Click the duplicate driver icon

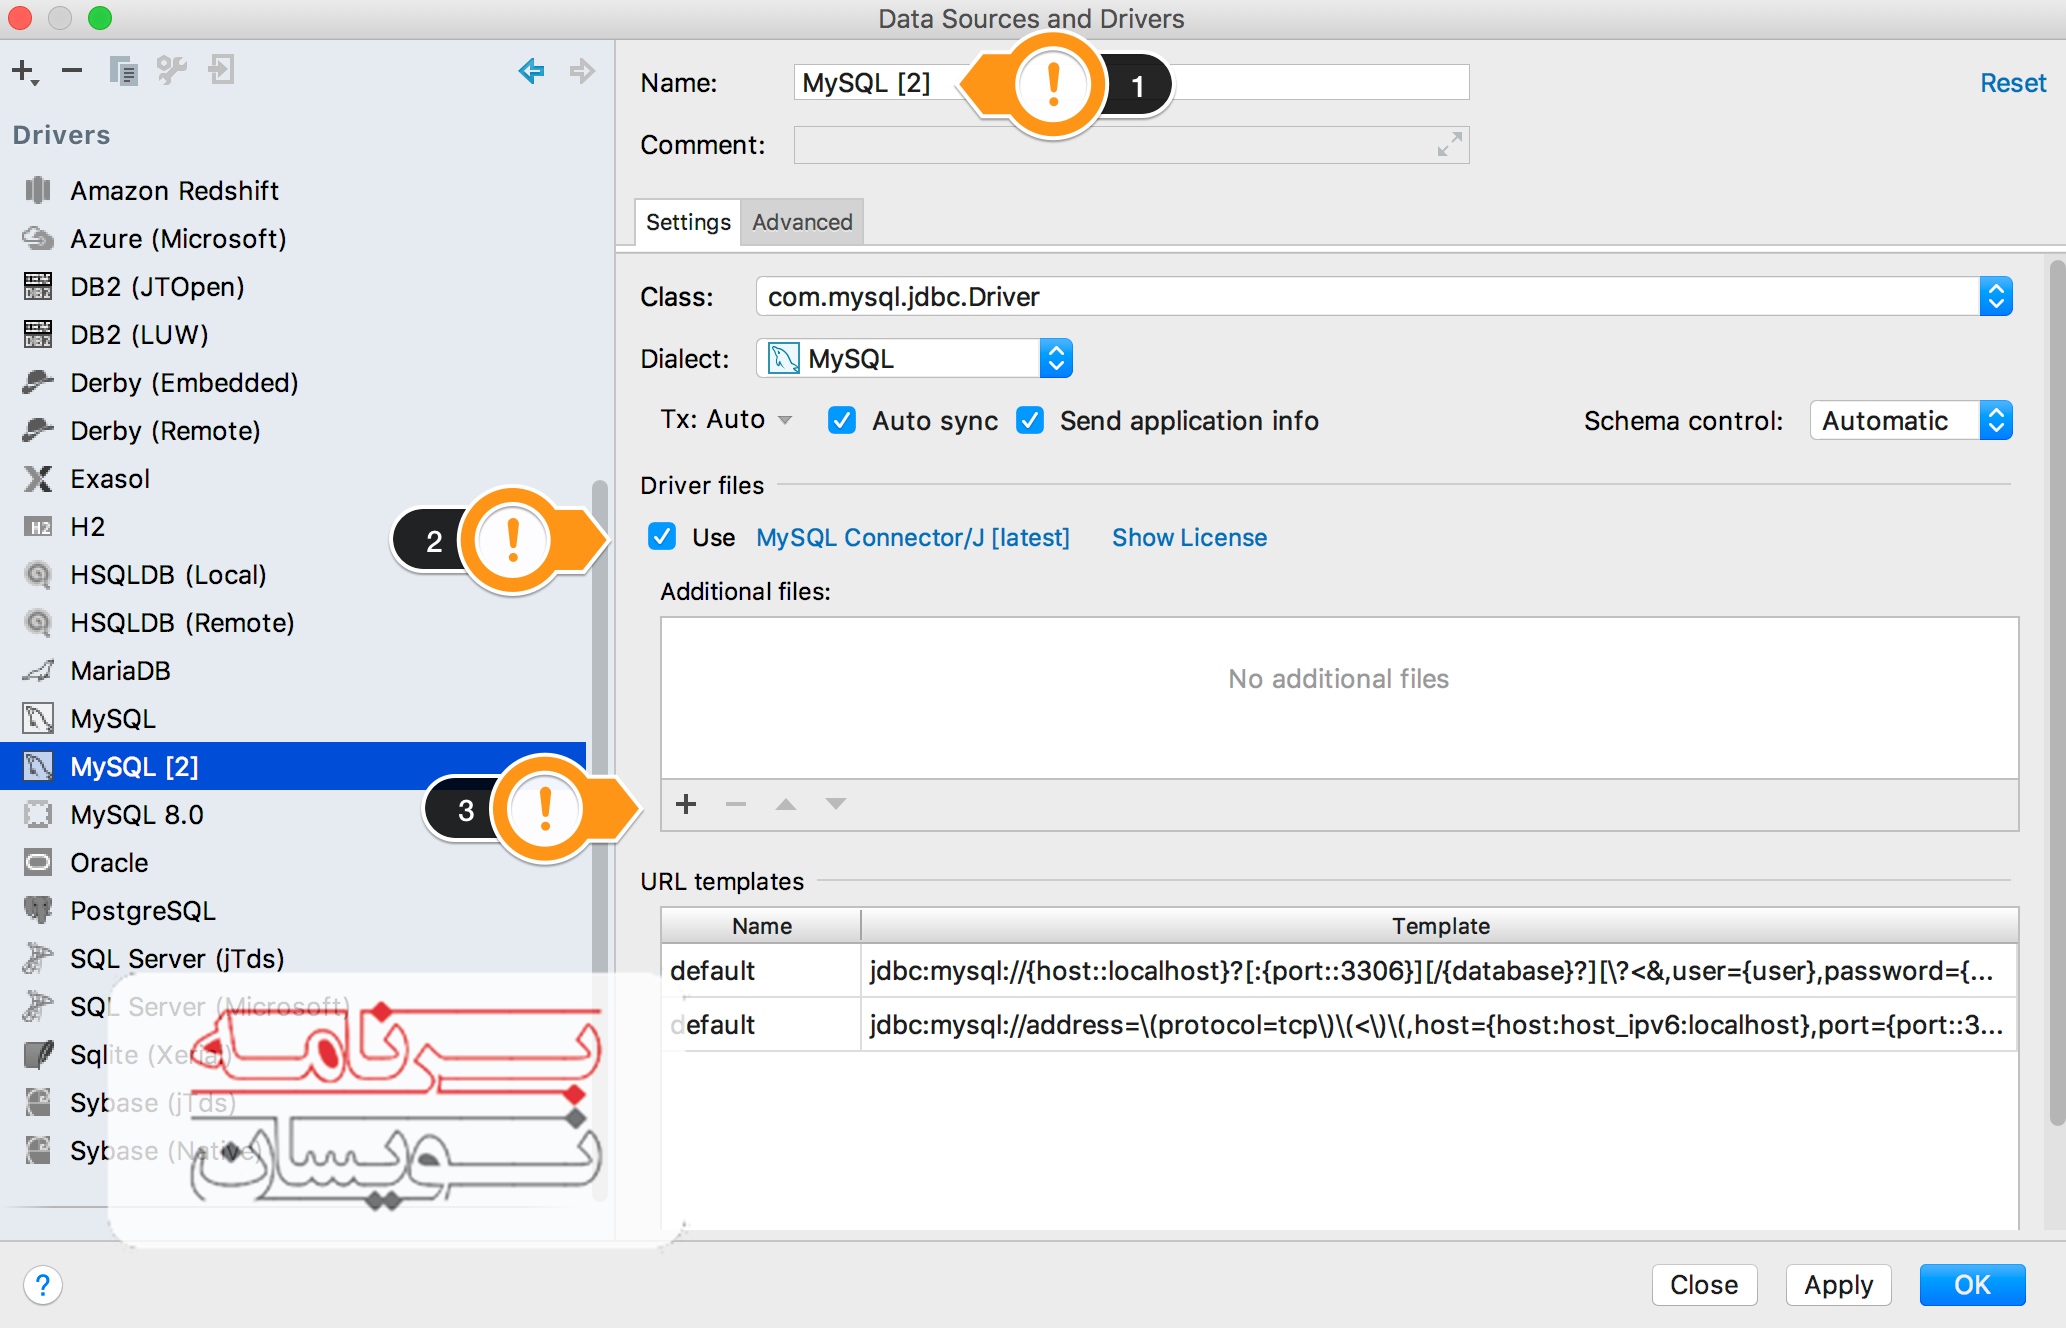[x=123, y=71]
